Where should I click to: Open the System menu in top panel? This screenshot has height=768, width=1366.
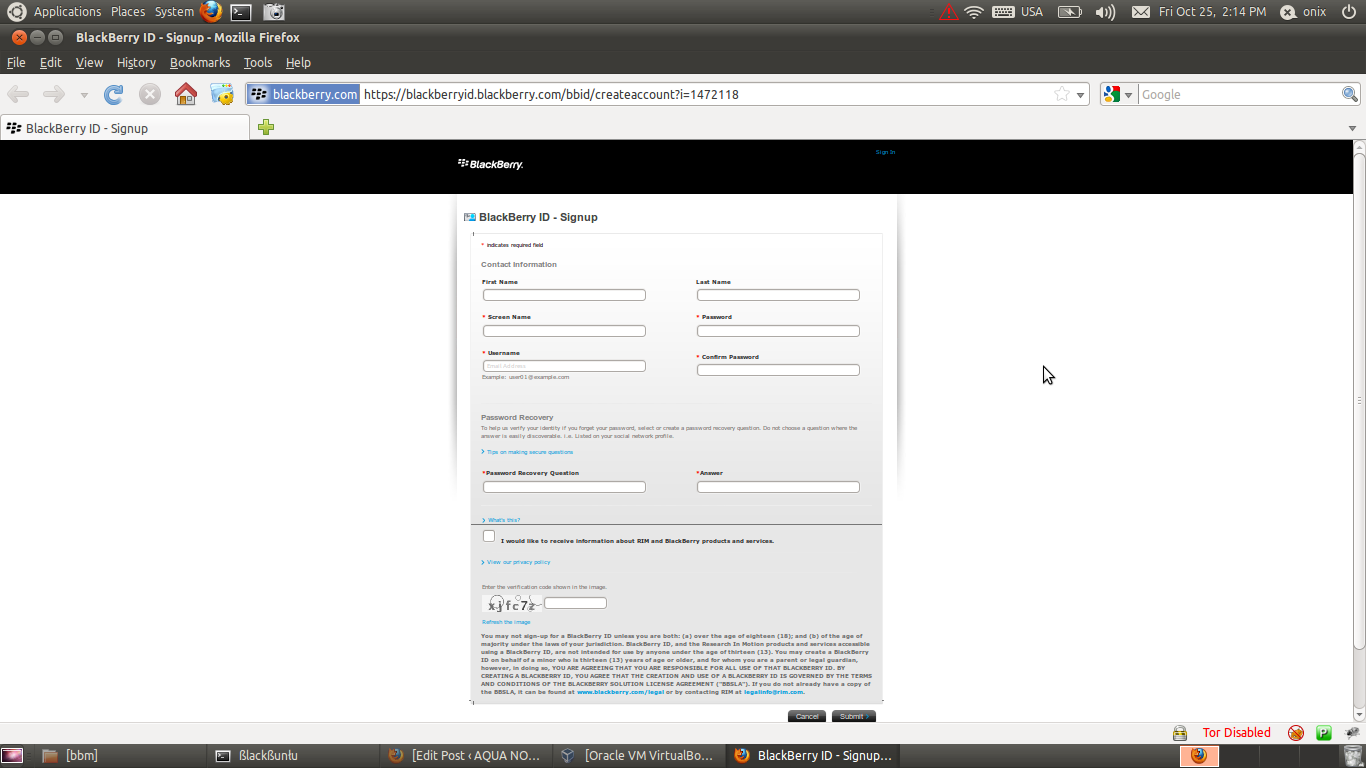click(x=174, y=12)
